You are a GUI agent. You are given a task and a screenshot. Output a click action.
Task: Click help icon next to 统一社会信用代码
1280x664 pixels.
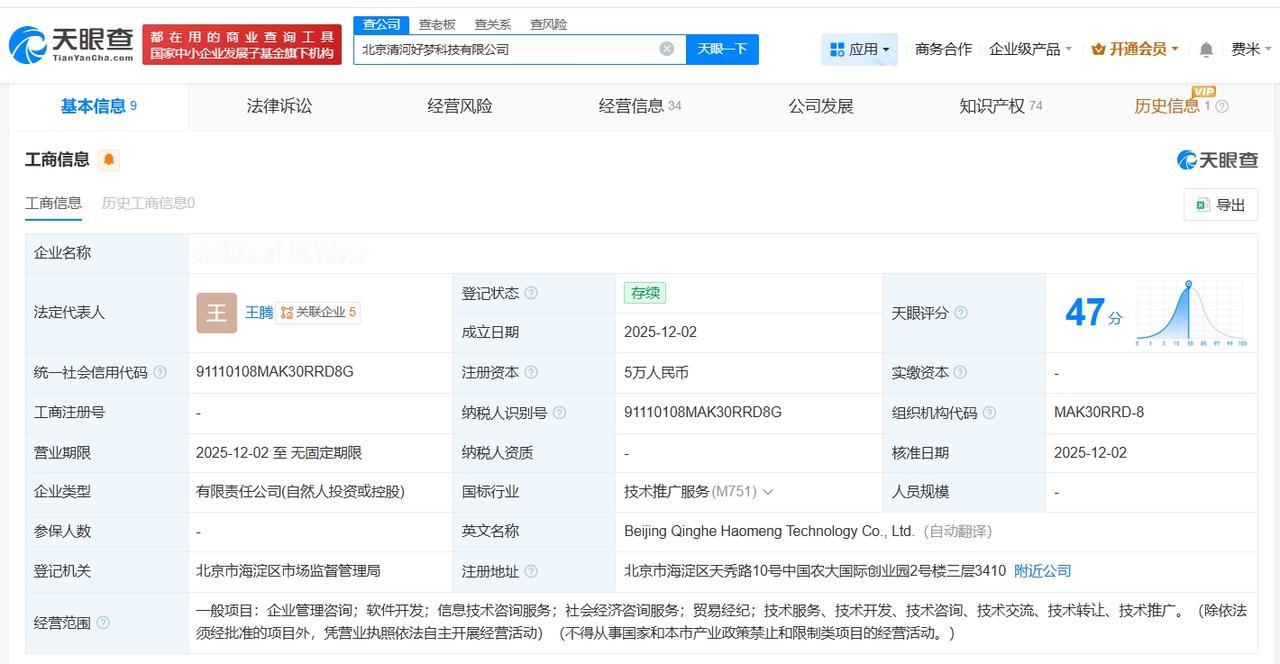pos(160,373)
